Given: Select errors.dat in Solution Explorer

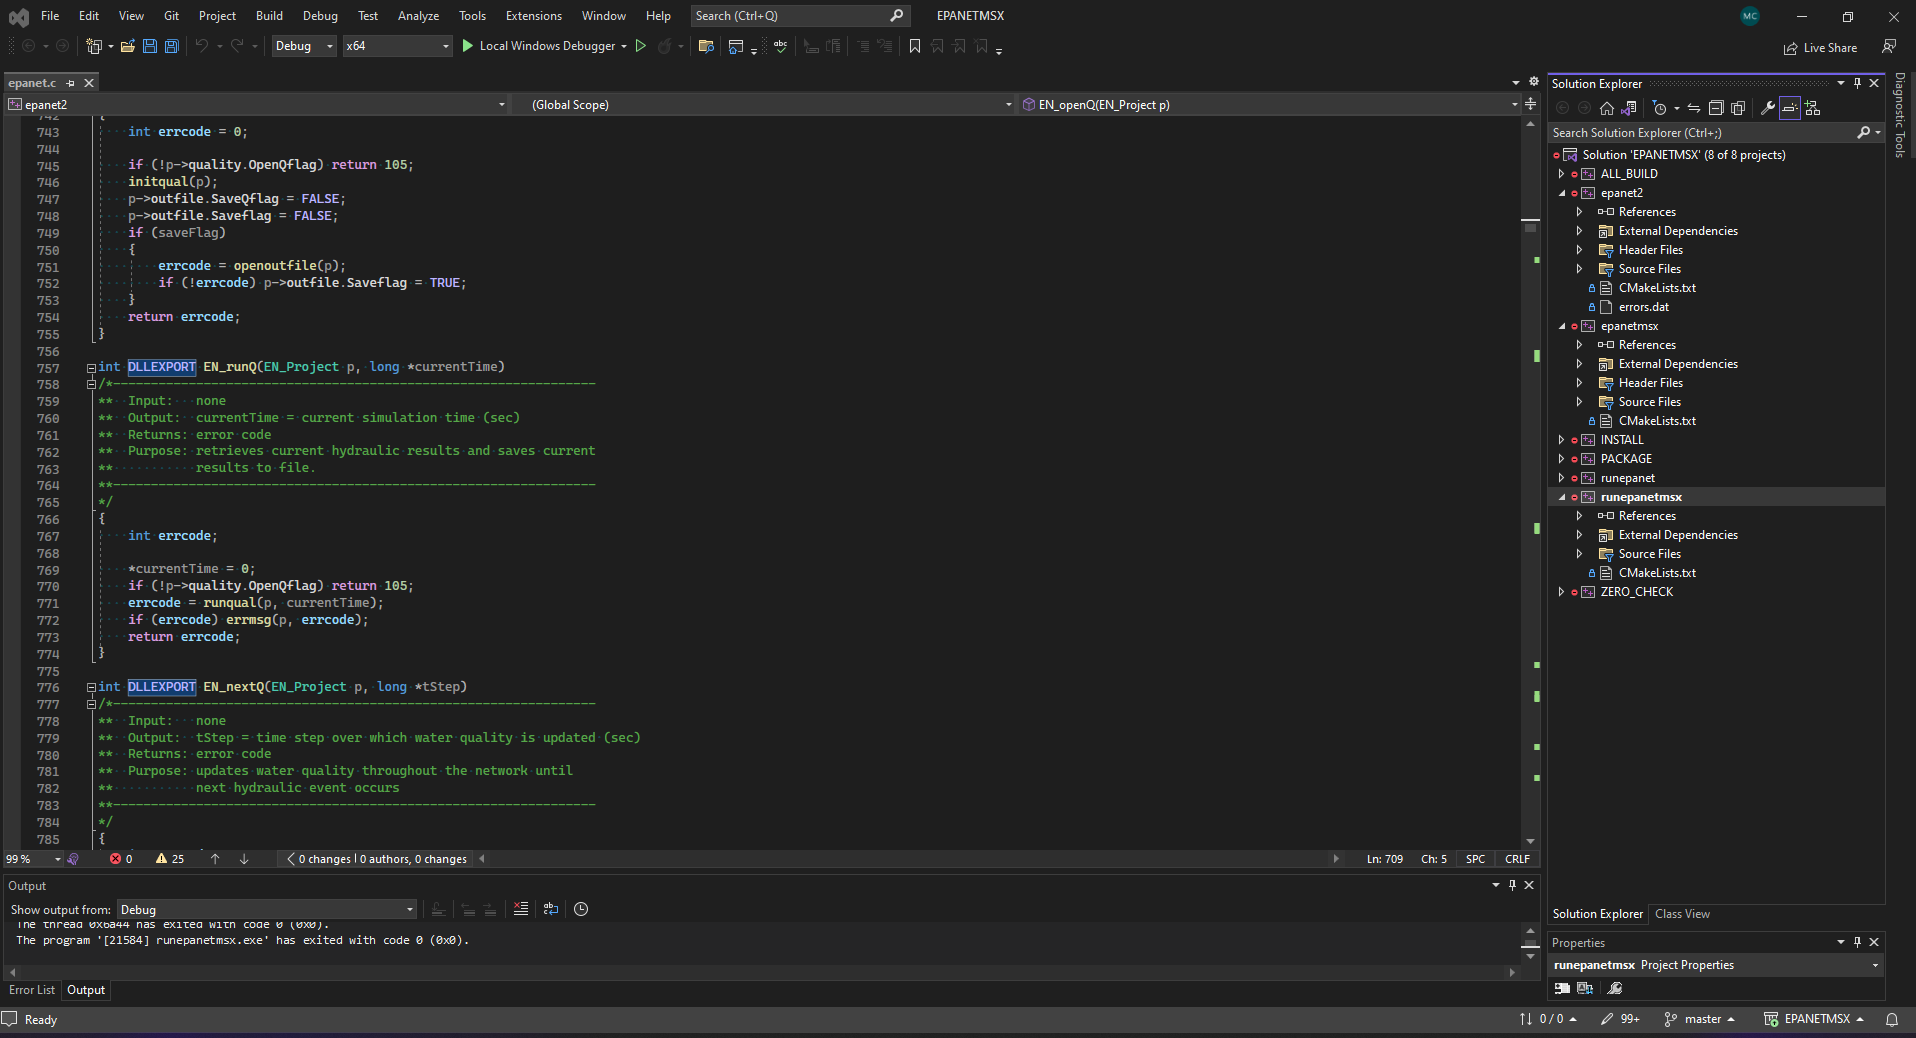Looking at the screenshot, I should click(x=1644, y=307).
